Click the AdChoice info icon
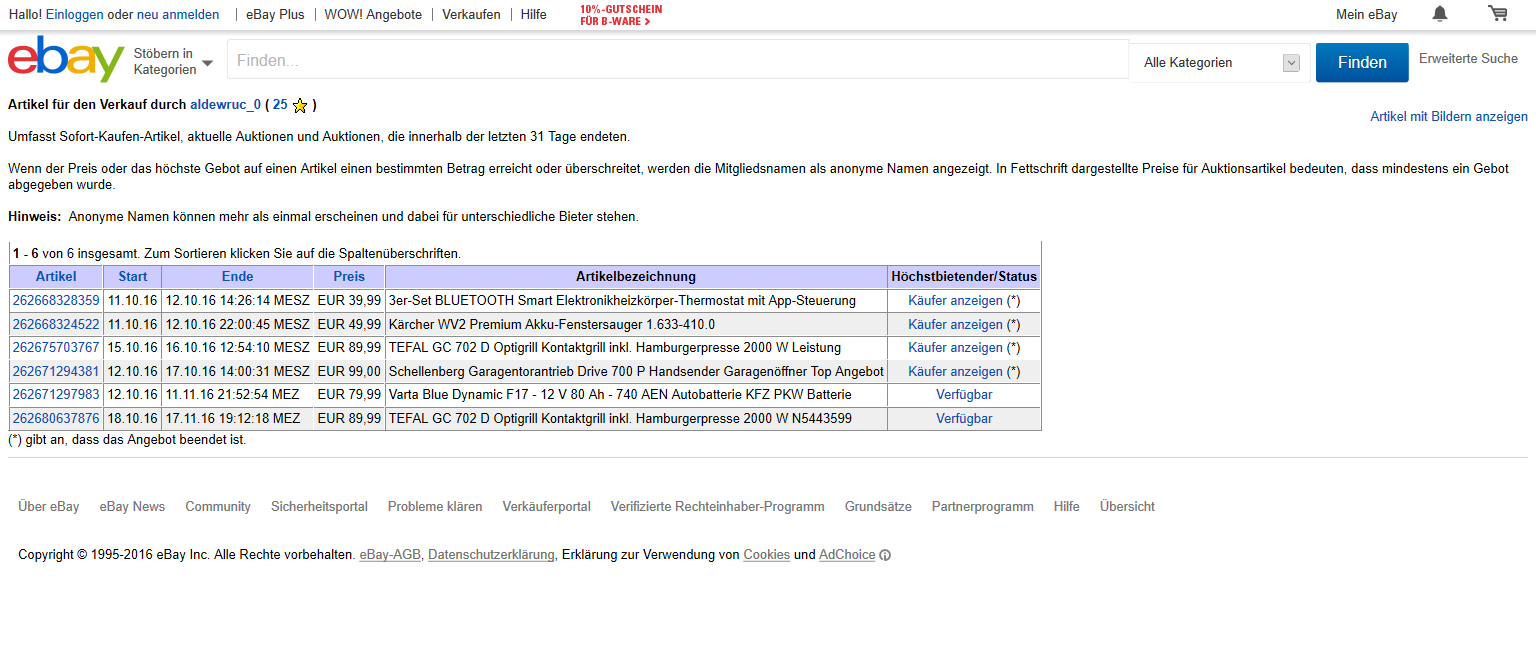1536x654 pixels. coord(885,555)
